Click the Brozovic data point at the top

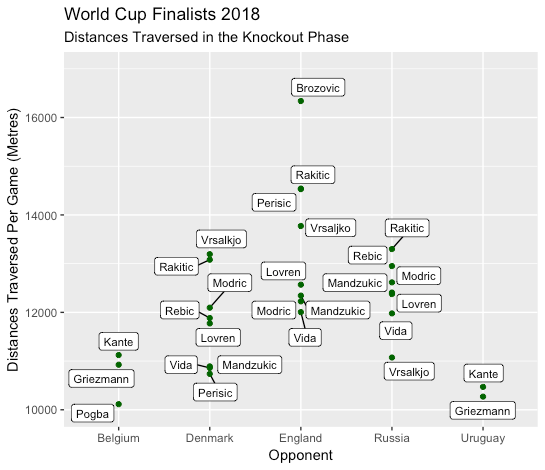301,101
